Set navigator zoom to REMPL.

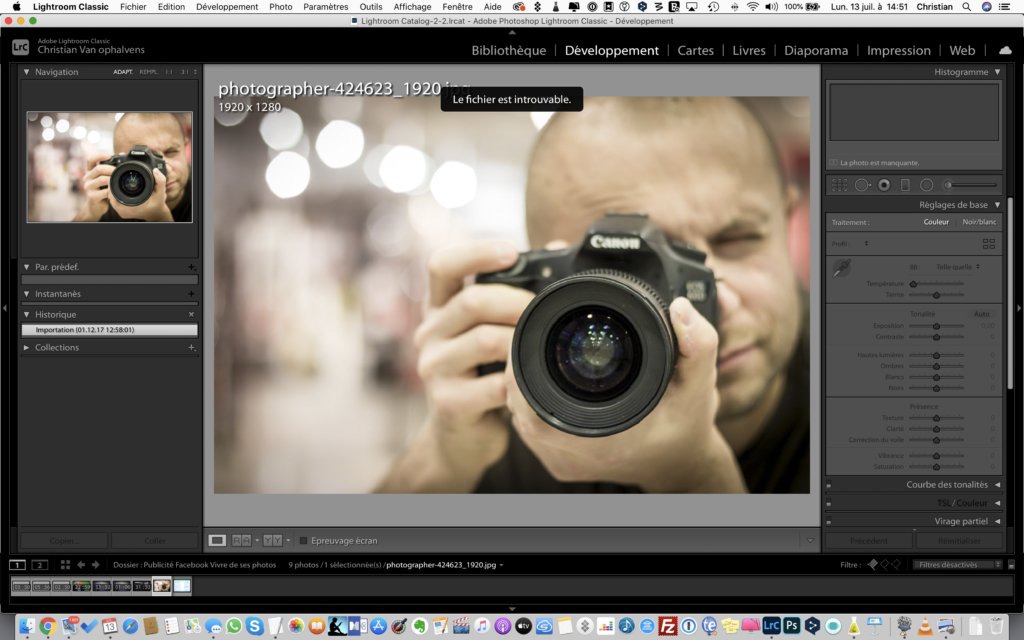(x=148, y=72)
